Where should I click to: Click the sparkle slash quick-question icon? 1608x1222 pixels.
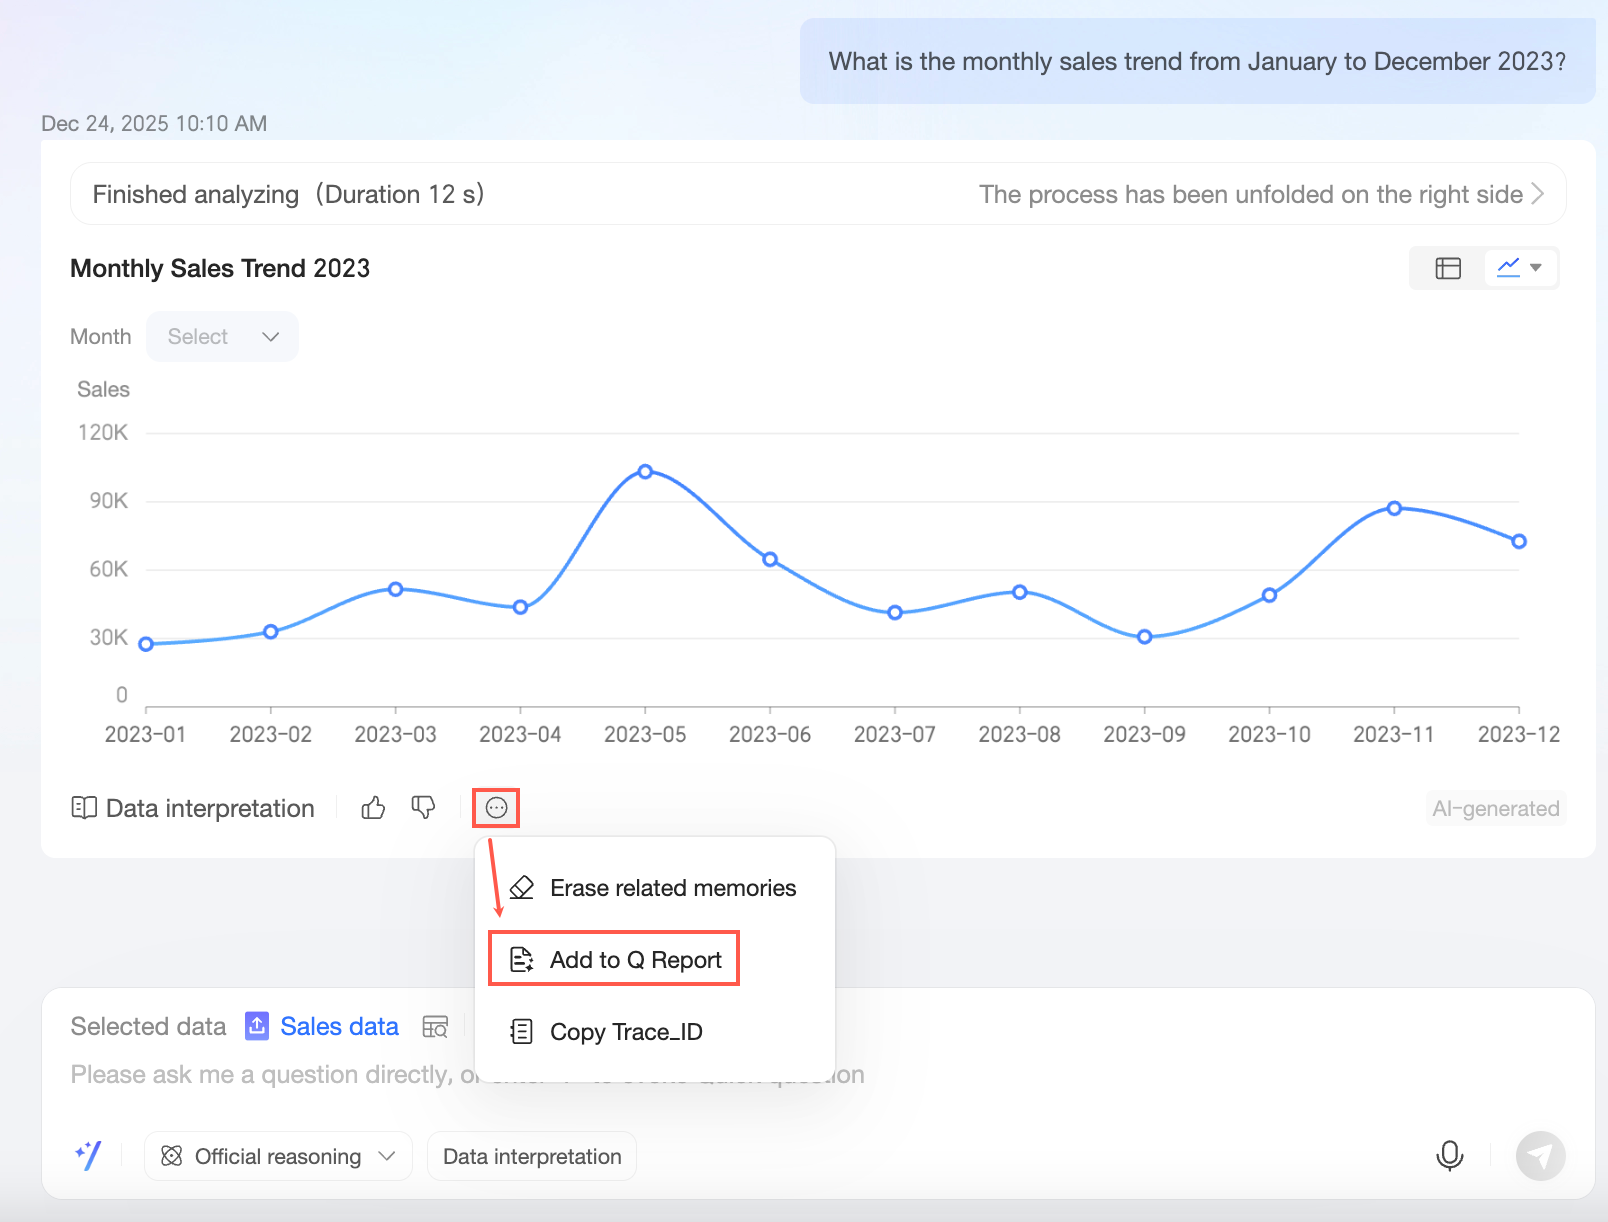coord(89,1156)
